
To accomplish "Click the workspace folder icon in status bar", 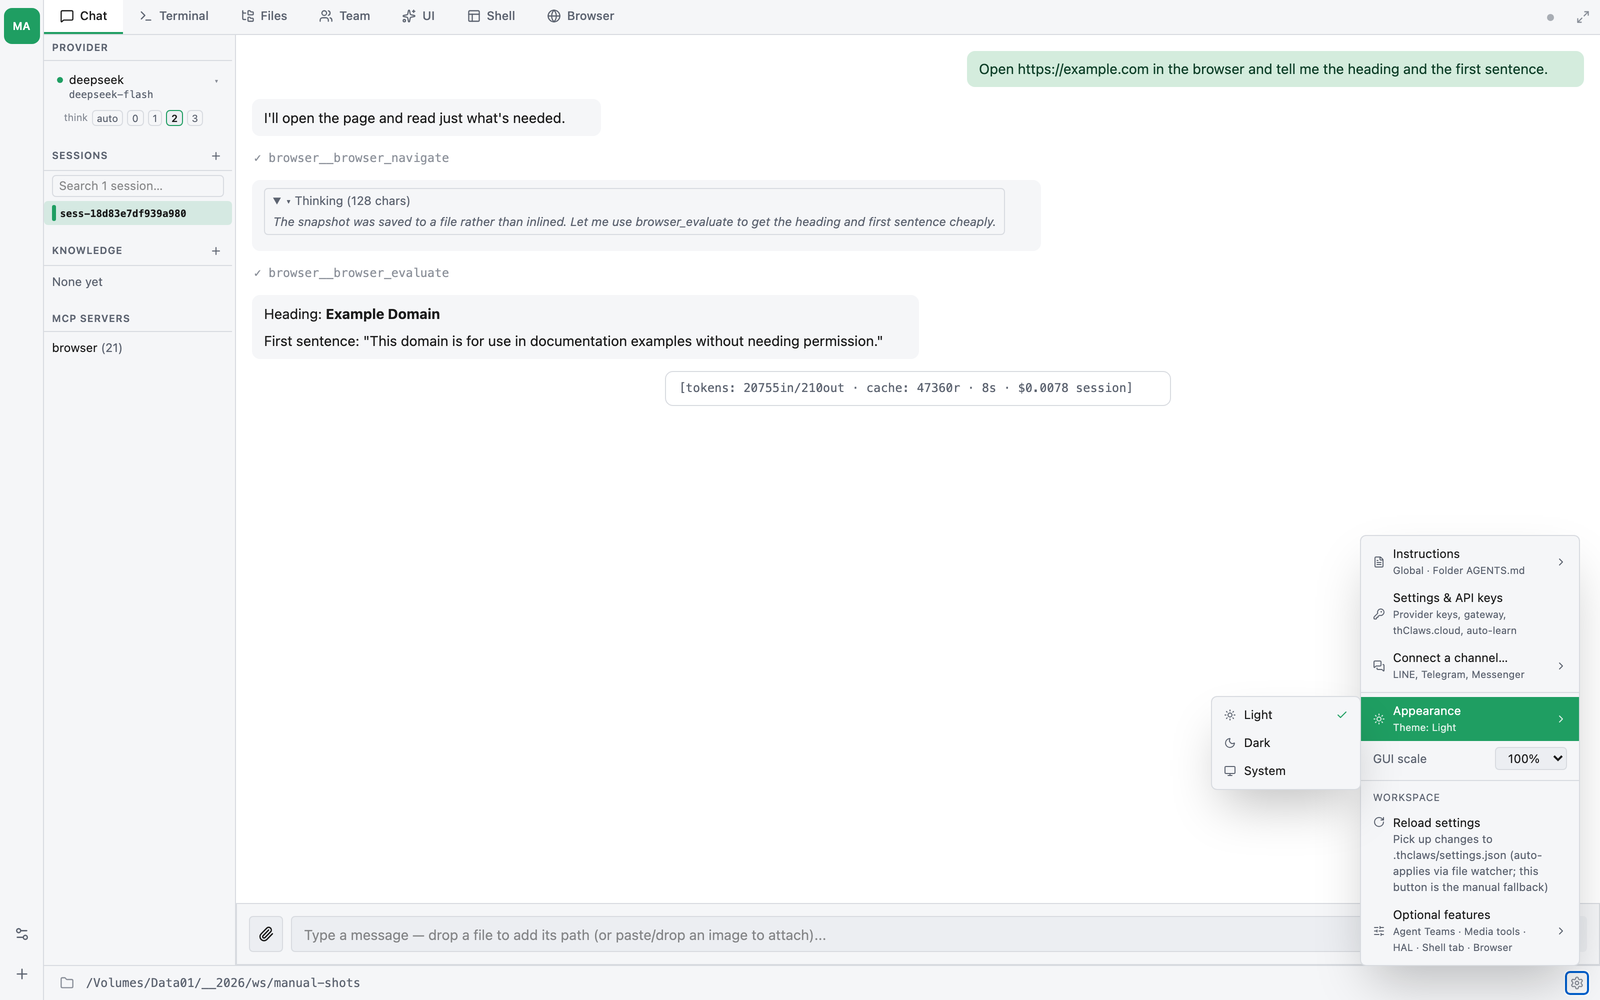I will tap(67, 983).
